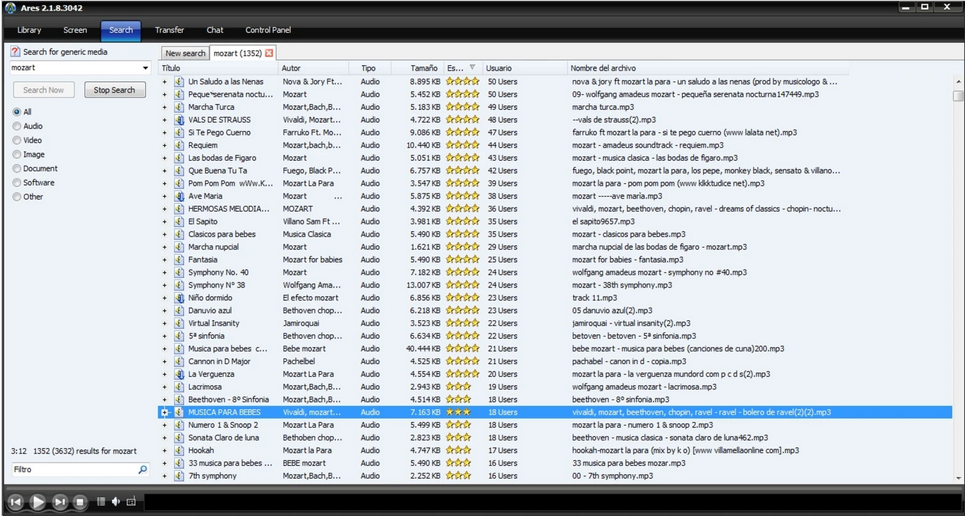Click audio file icon for 7th symphony
The height and width of the screenshot is (516, 965).
coord(179,475)
